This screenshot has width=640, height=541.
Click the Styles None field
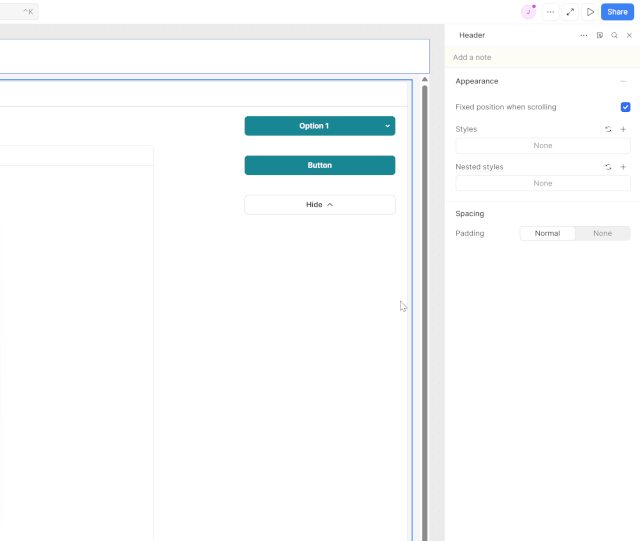pos(543,146)
